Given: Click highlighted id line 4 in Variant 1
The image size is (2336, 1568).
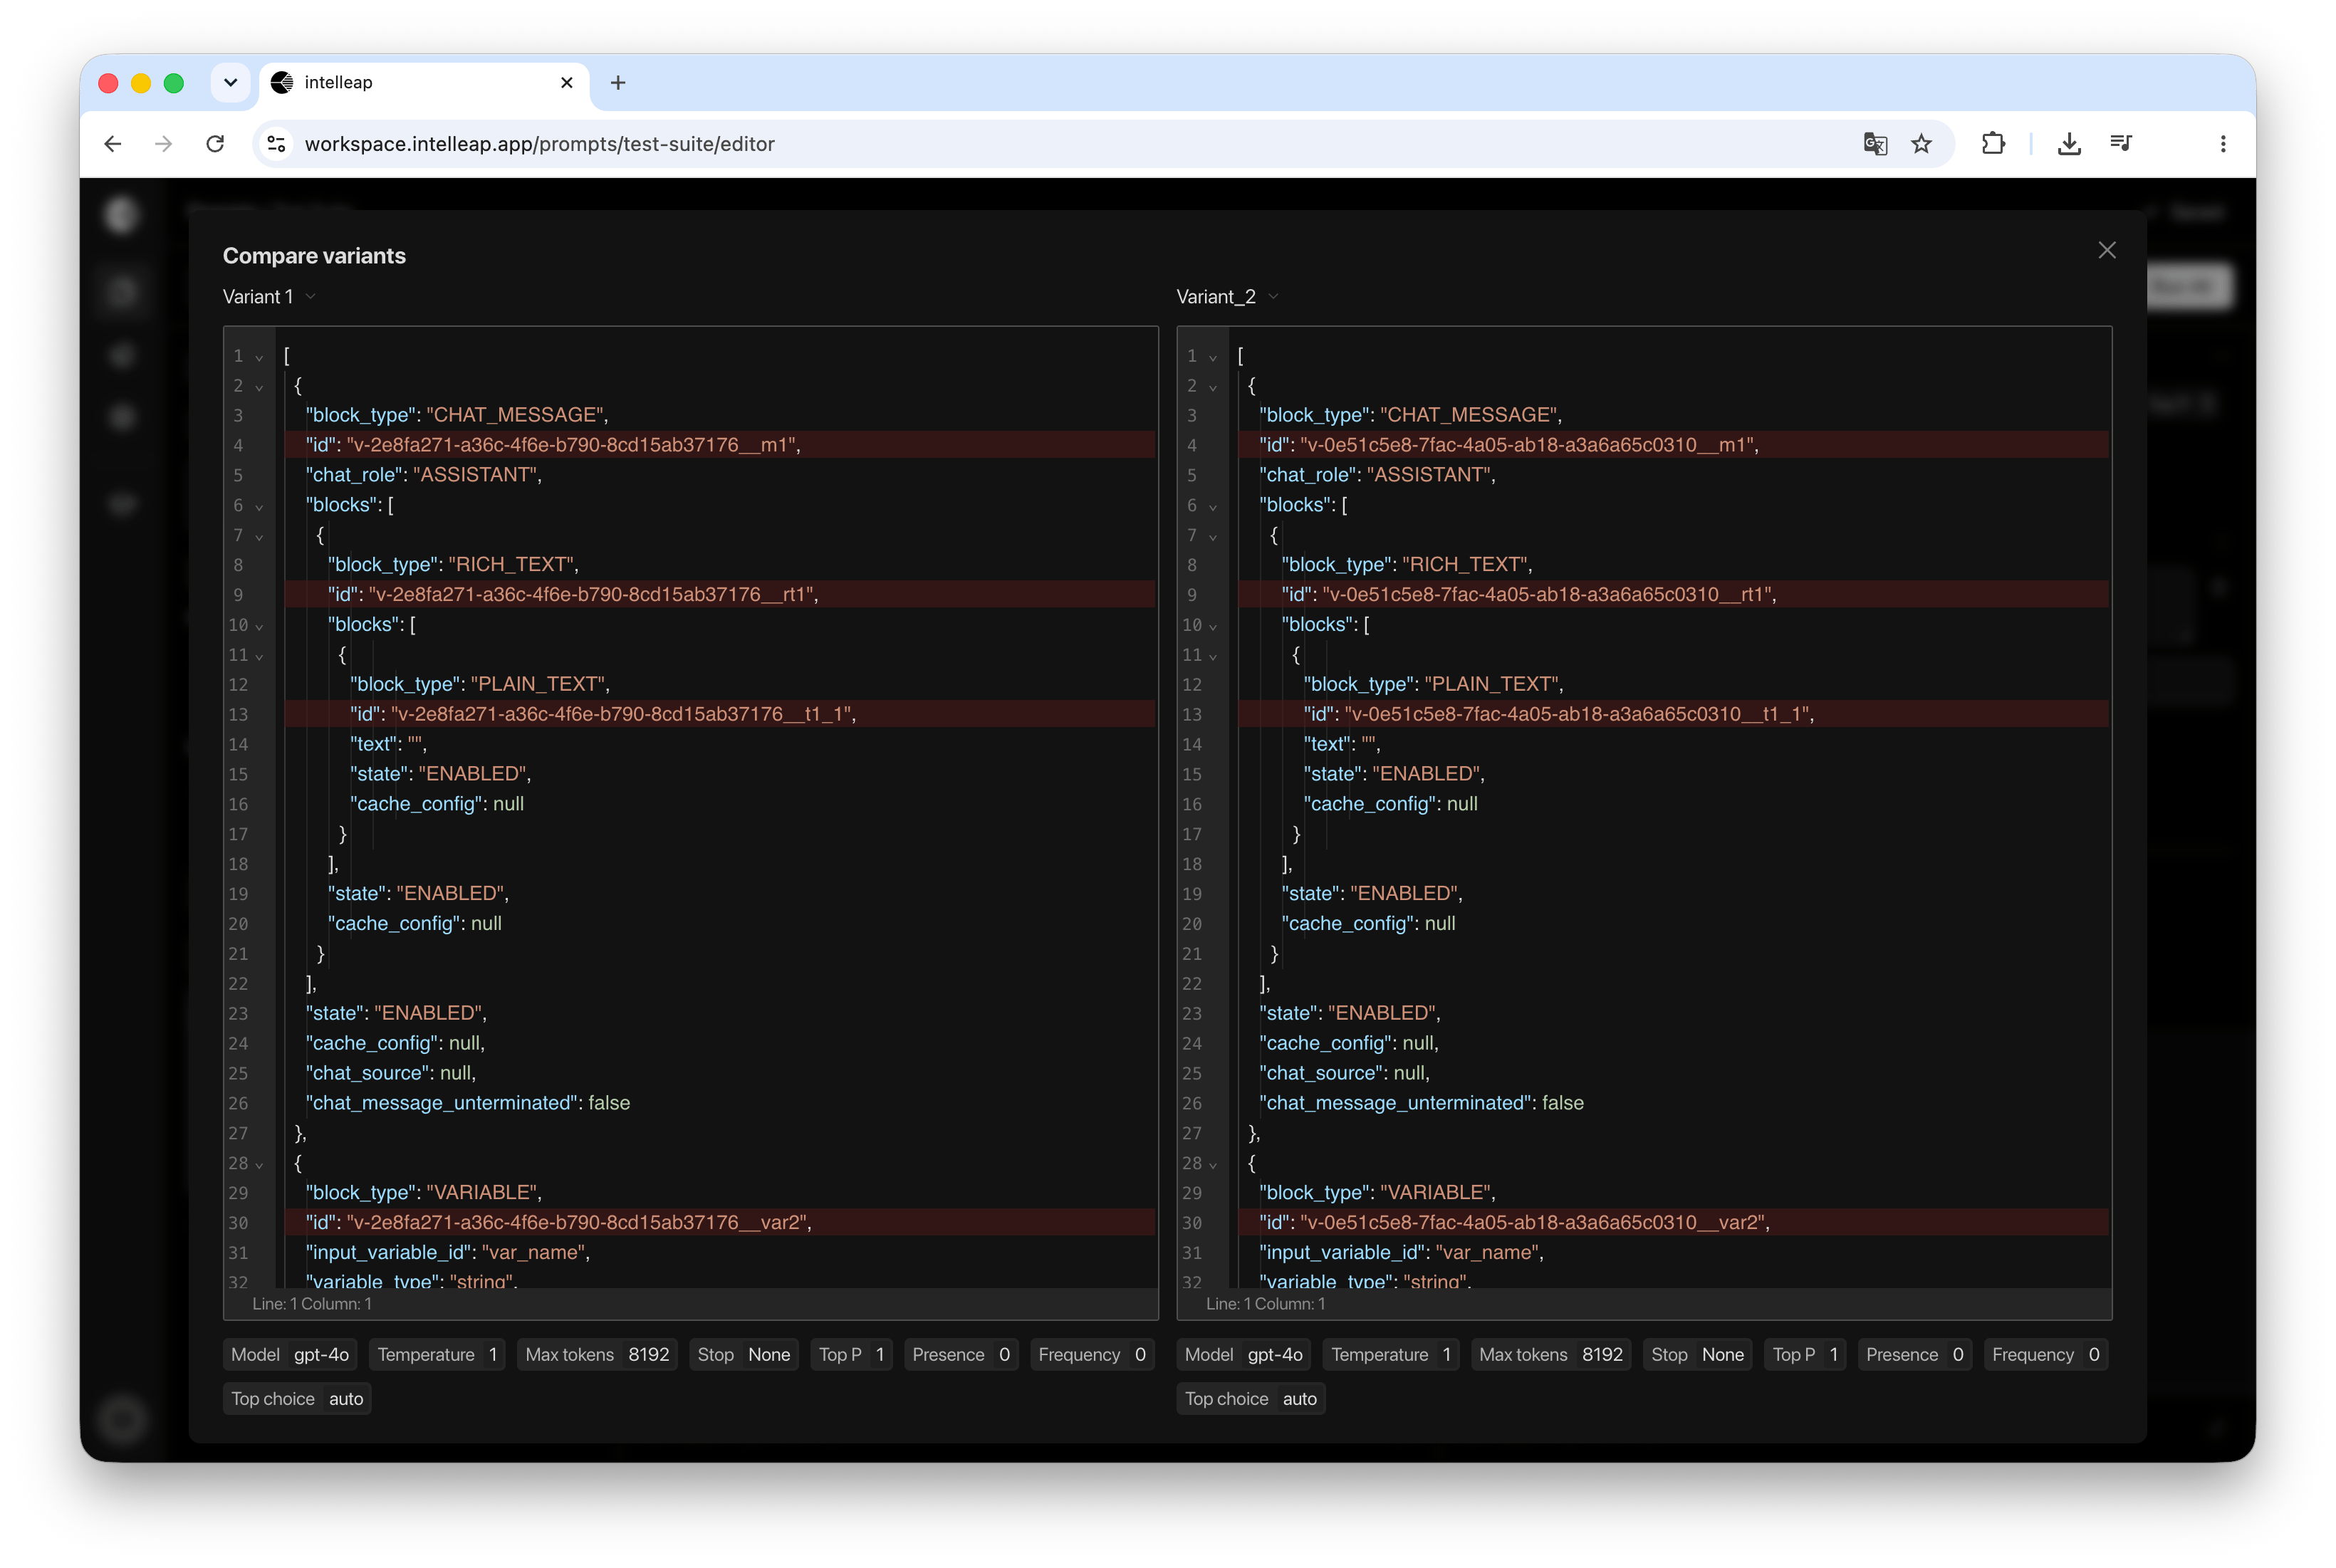Looking at the screenshot, I should 720,445.
